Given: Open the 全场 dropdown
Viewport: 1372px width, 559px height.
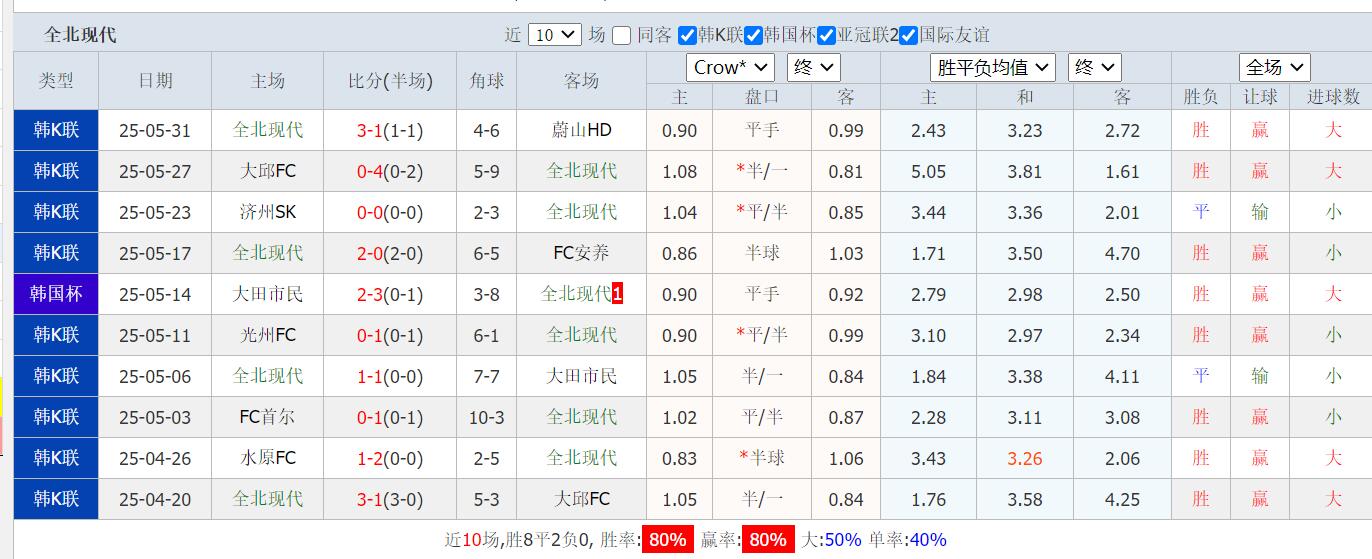Looking at the screenshot, I should [1274, 67].
